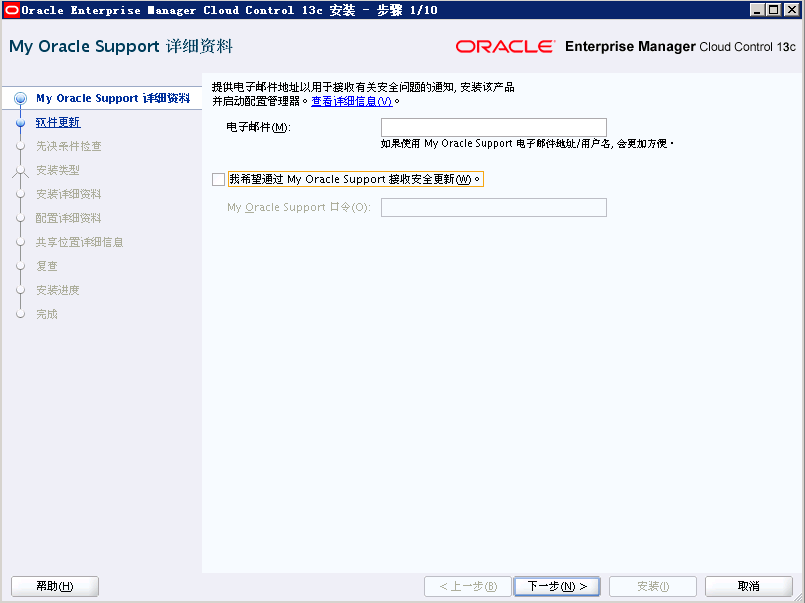Minimize the installer window

[756, 10]
